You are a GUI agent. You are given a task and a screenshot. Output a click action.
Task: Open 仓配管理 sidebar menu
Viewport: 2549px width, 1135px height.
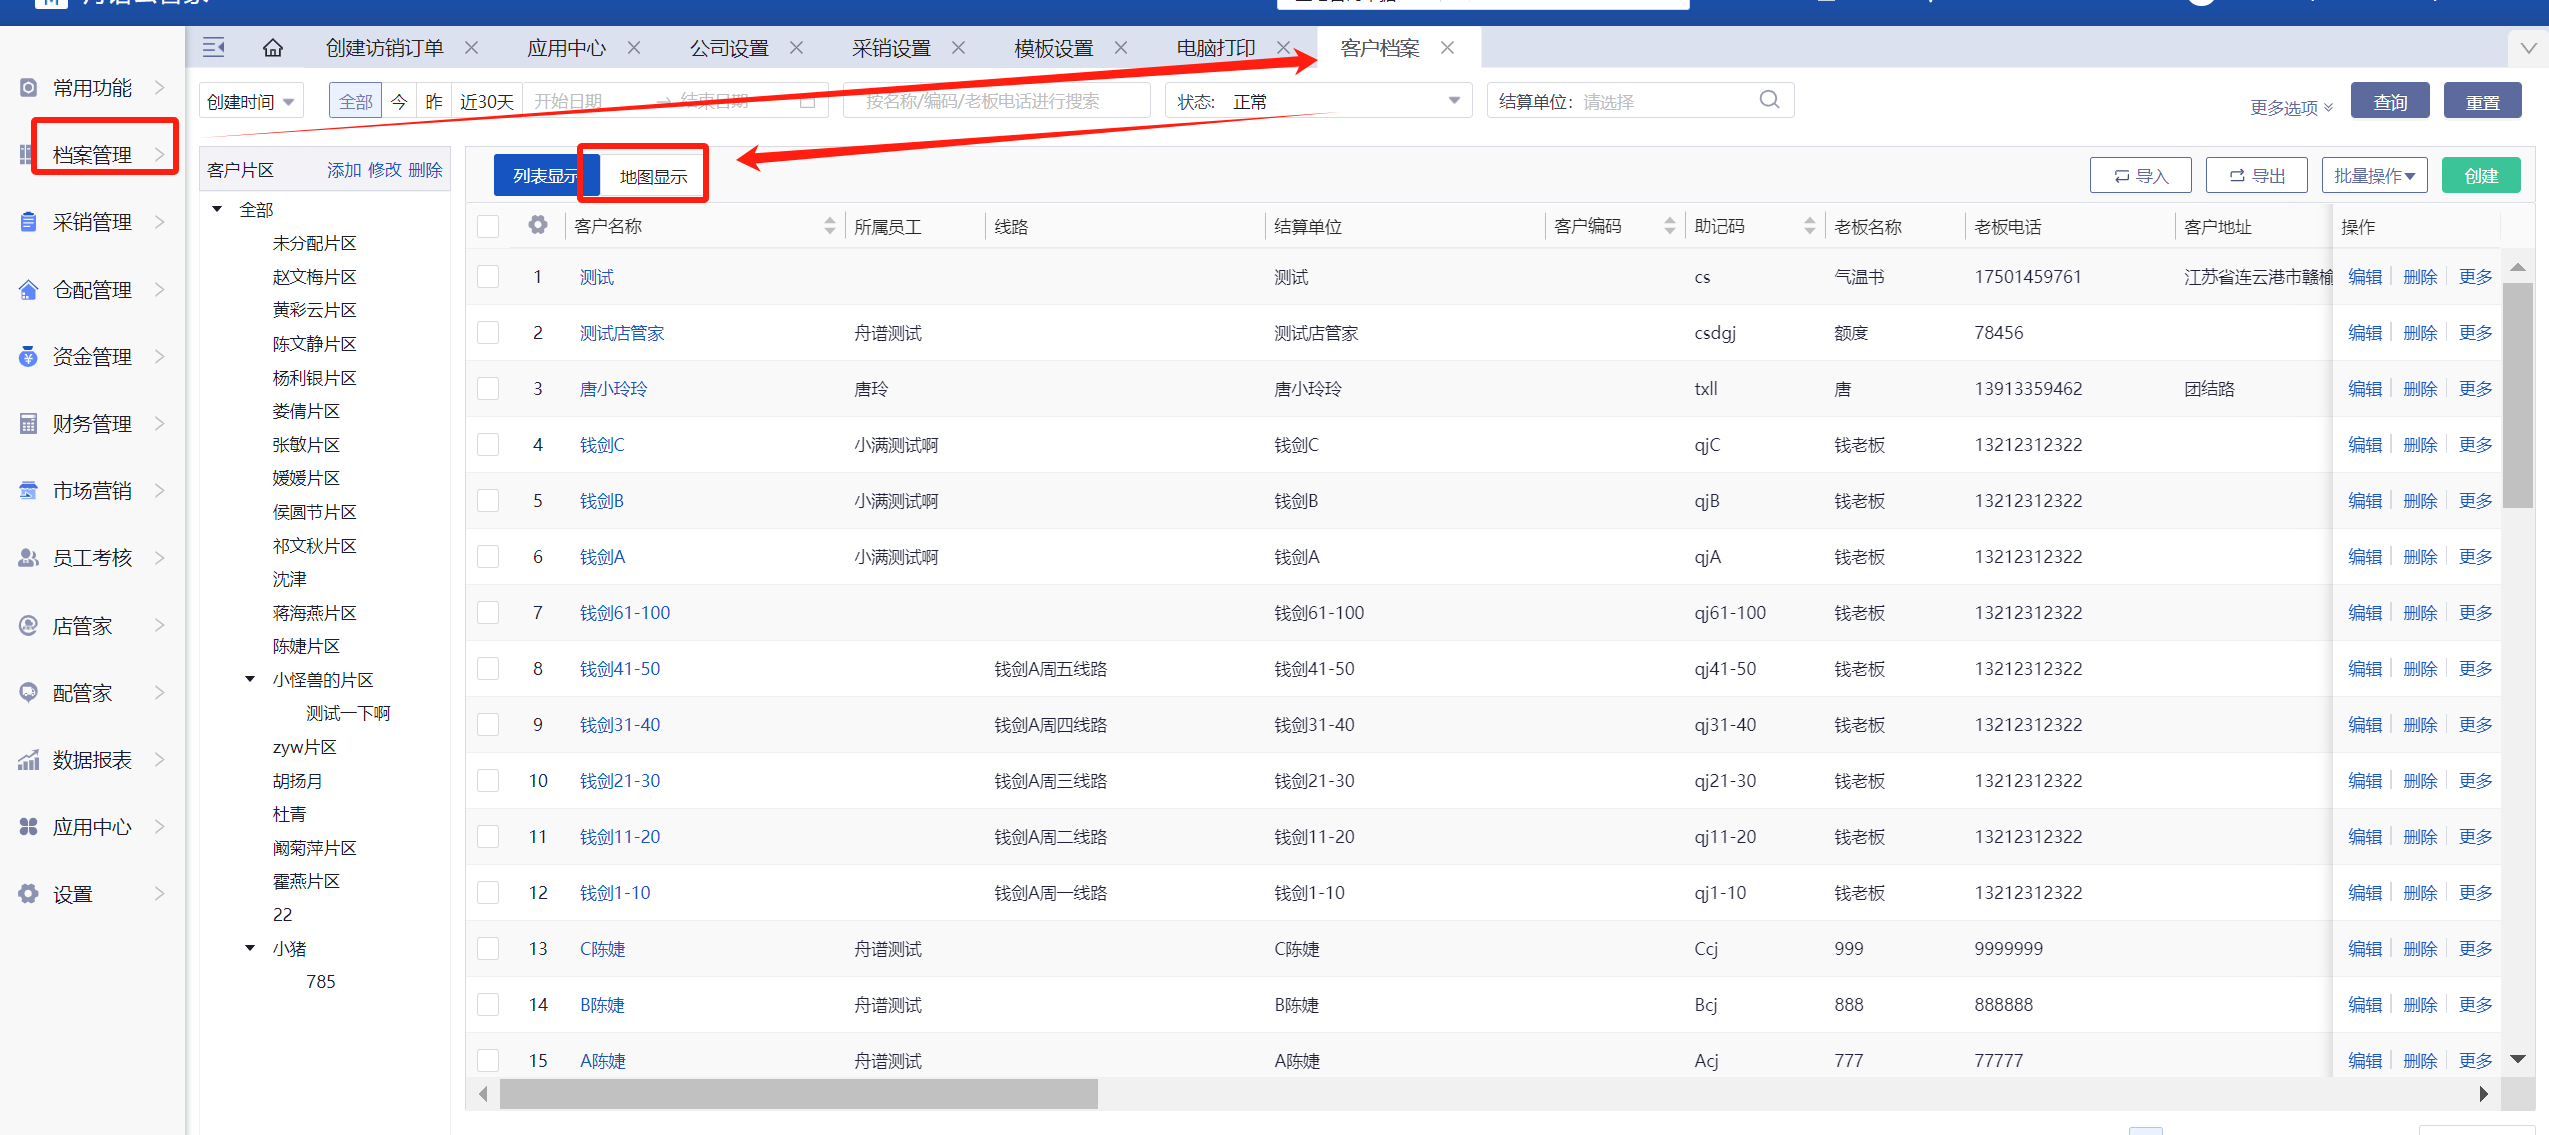[x=92, y=290]
